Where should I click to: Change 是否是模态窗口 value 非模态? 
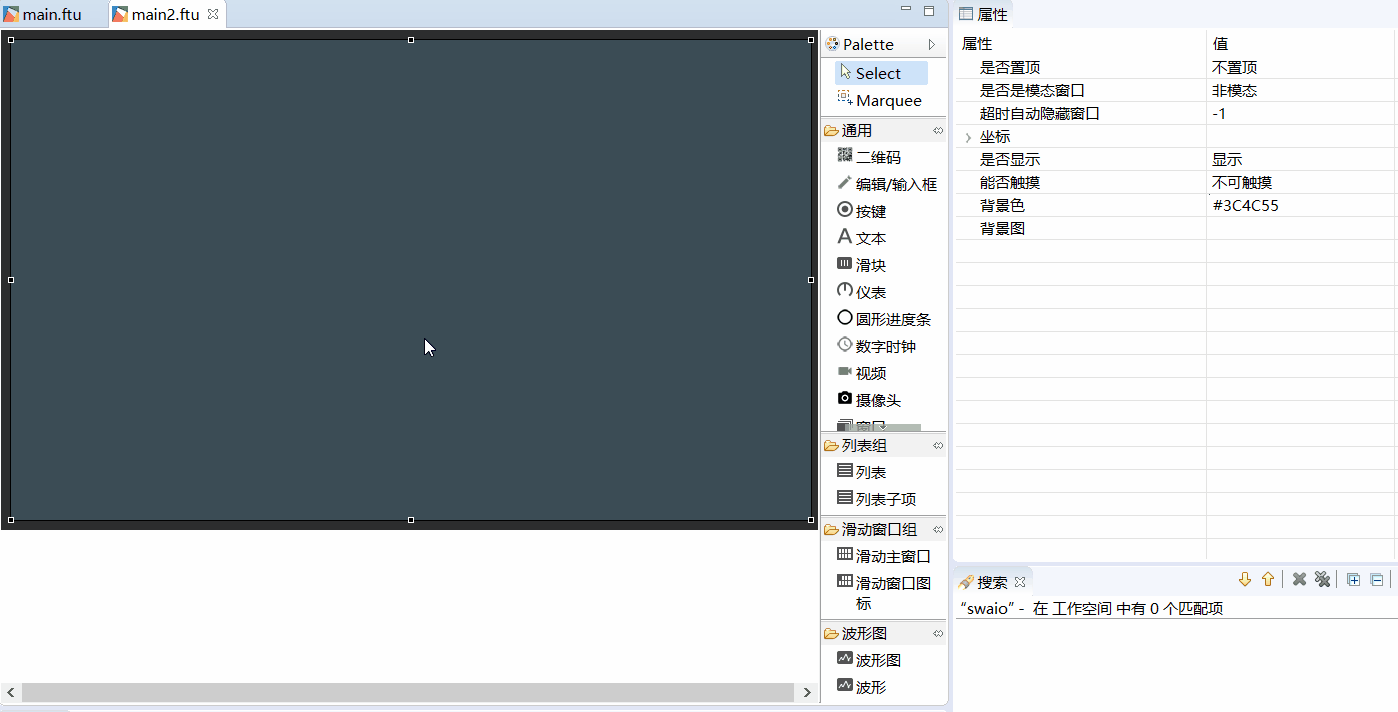[1300, 90]
